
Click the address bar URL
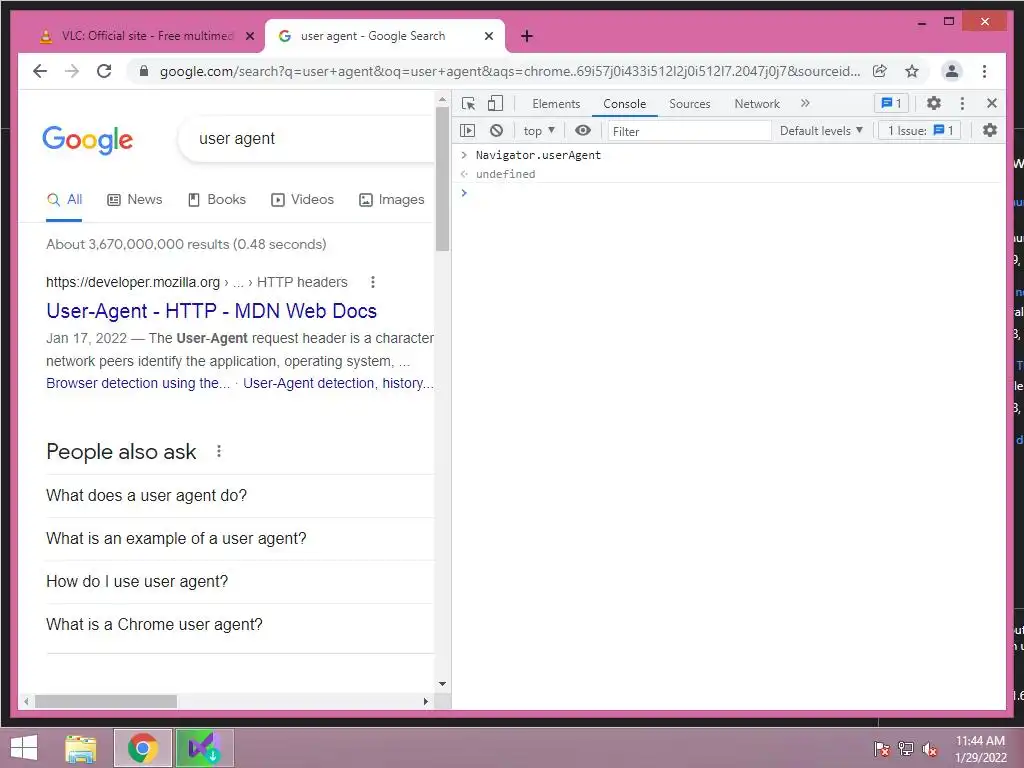point(509,71)
